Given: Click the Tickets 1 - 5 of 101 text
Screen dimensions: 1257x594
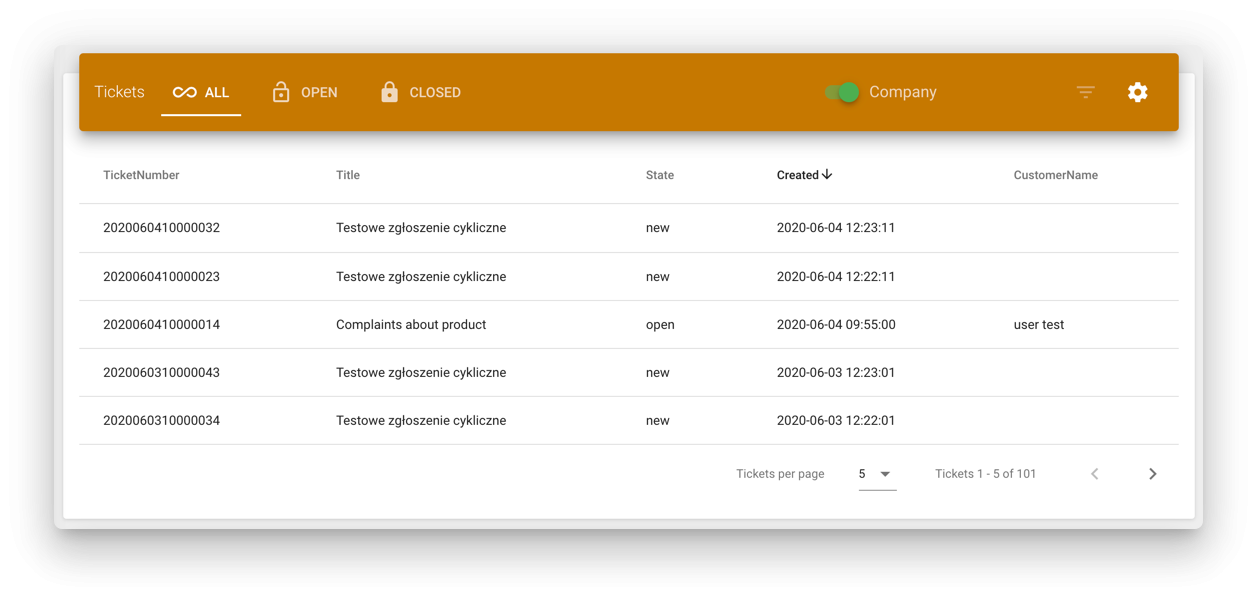Looking at the screenshot, I should coord(985,474).
